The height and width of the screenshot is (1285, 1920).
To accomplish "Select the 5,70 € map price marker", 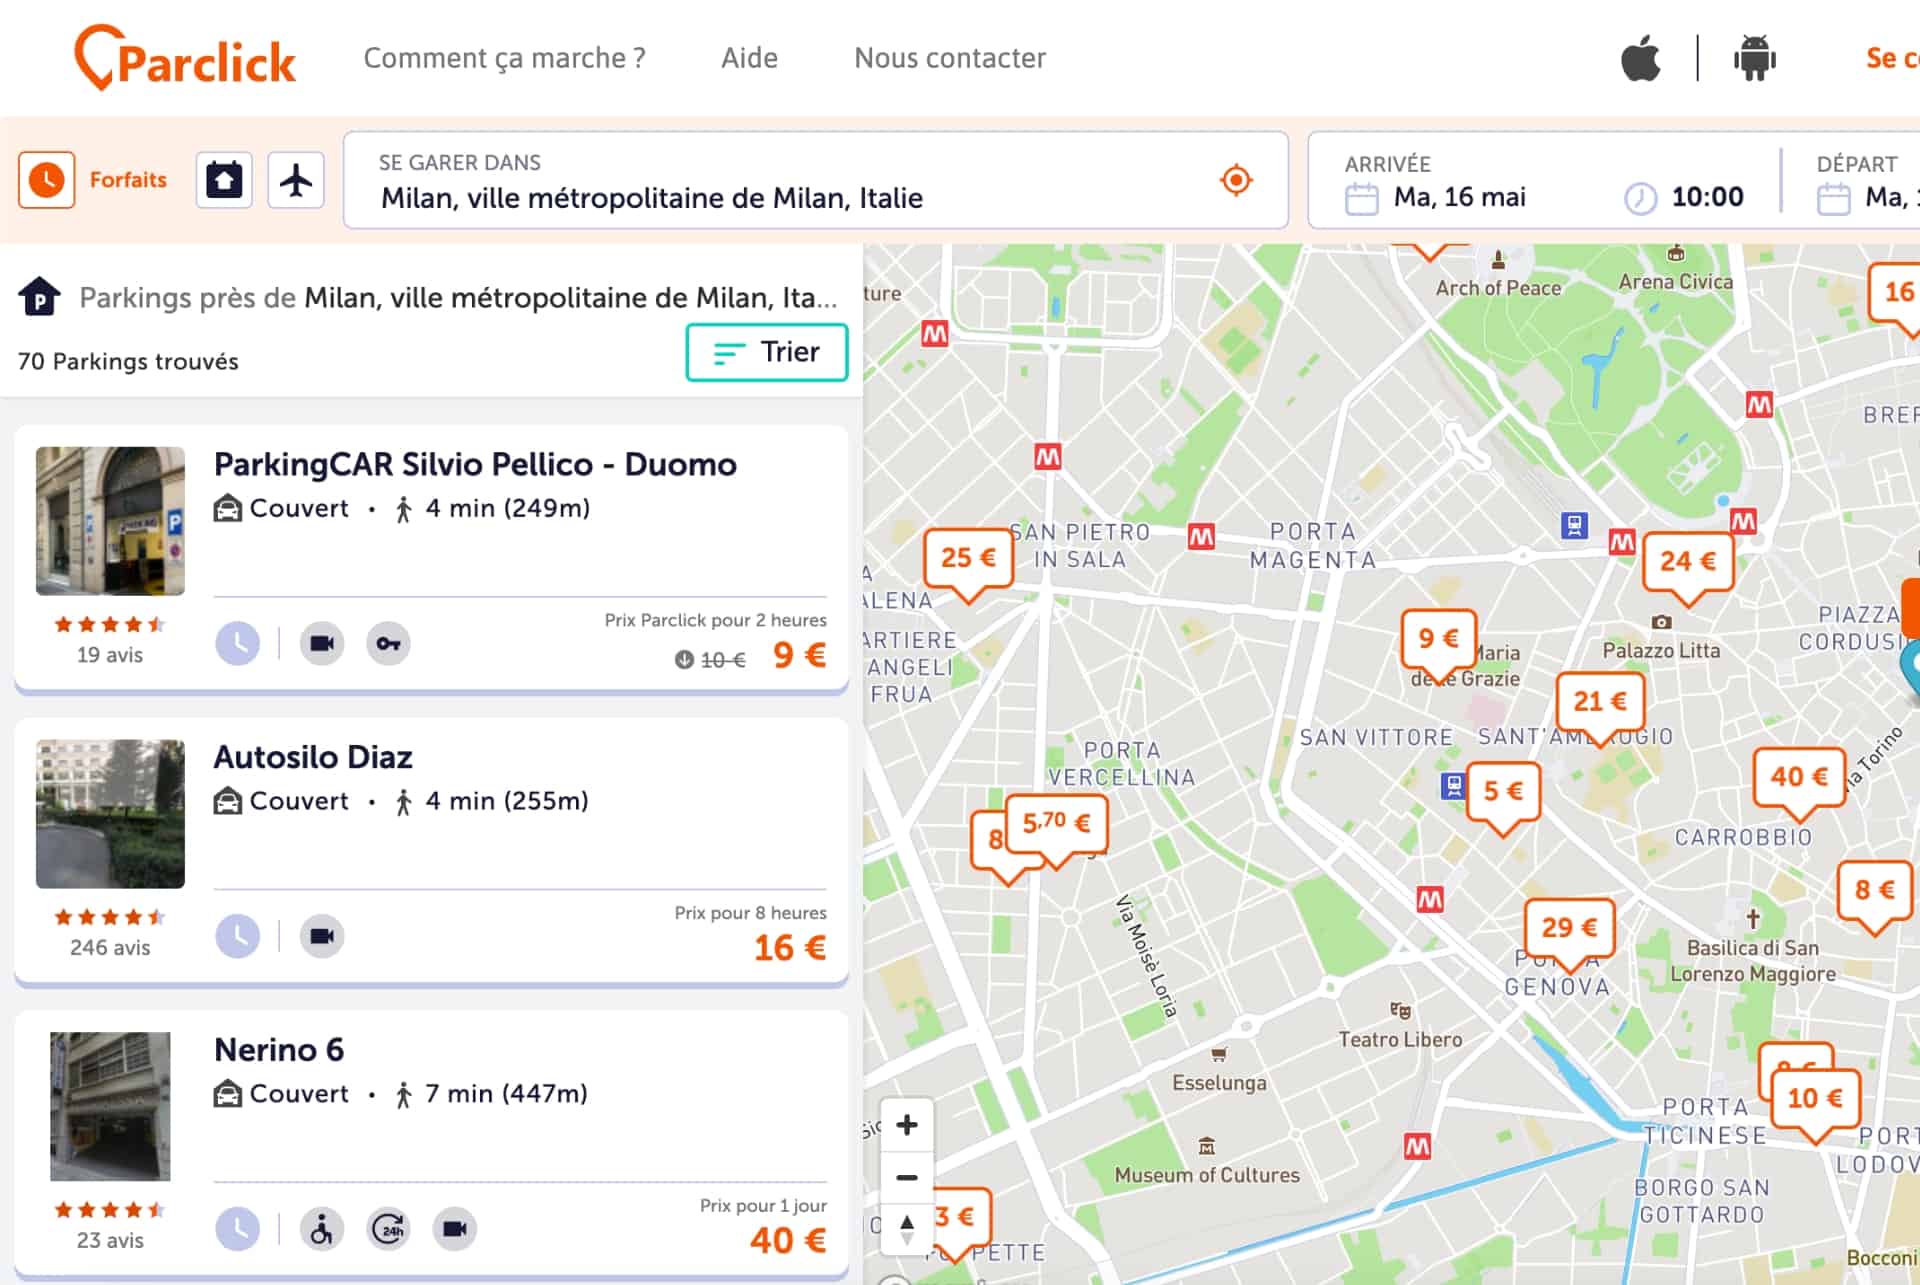I will point(1056,828).
